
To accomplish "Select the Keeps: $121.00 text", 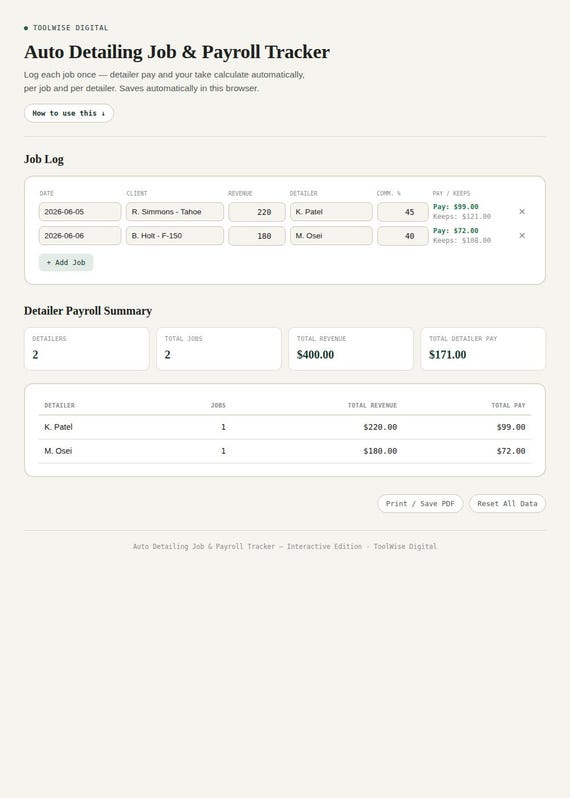I will pyautogui.click(x=462, y=216).
